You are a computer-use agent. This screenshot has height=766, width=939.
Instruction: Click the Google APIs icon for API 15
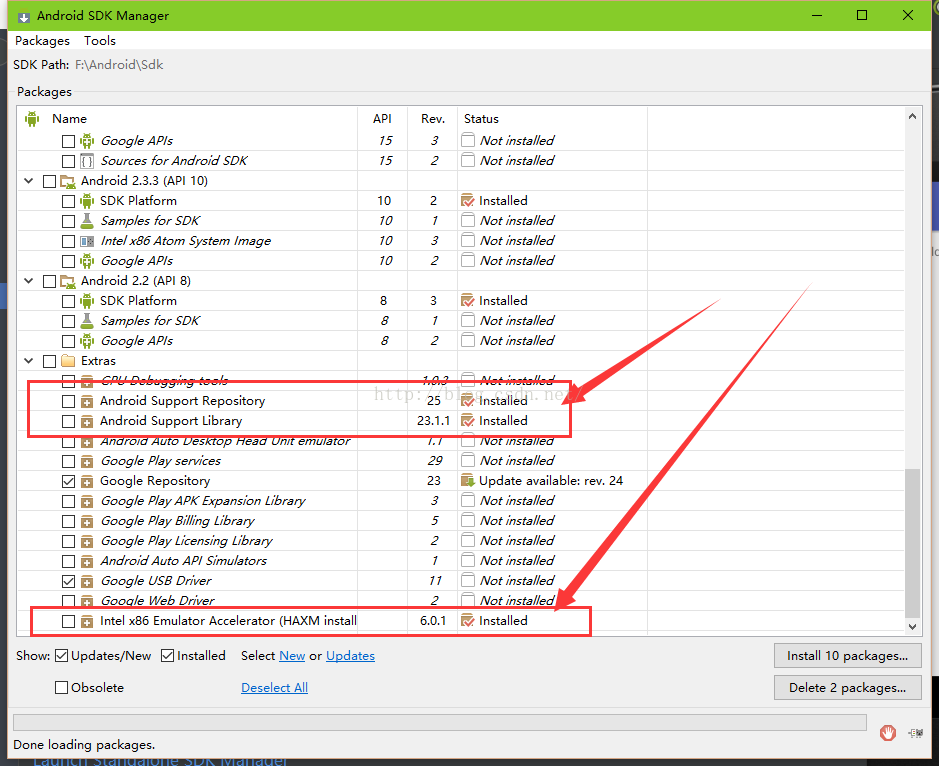(x=87, y=141)
